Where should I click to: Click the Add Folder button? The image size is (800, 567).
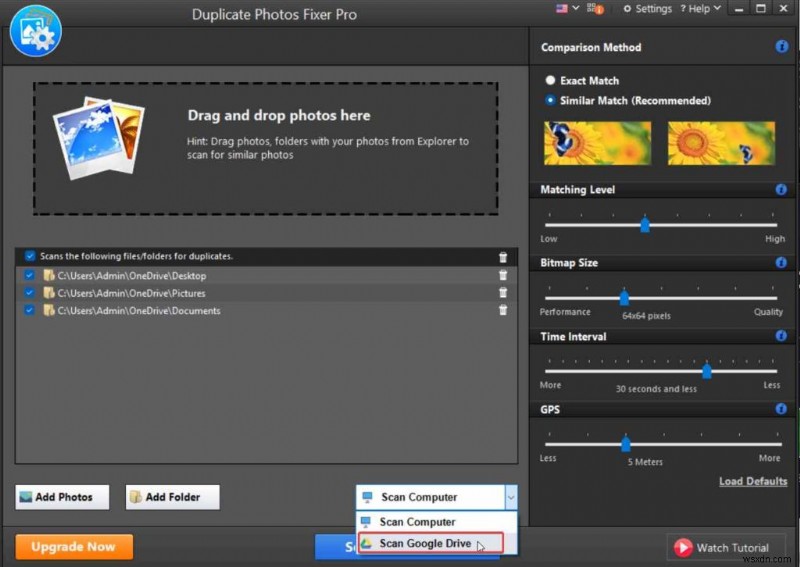point(172,497)
